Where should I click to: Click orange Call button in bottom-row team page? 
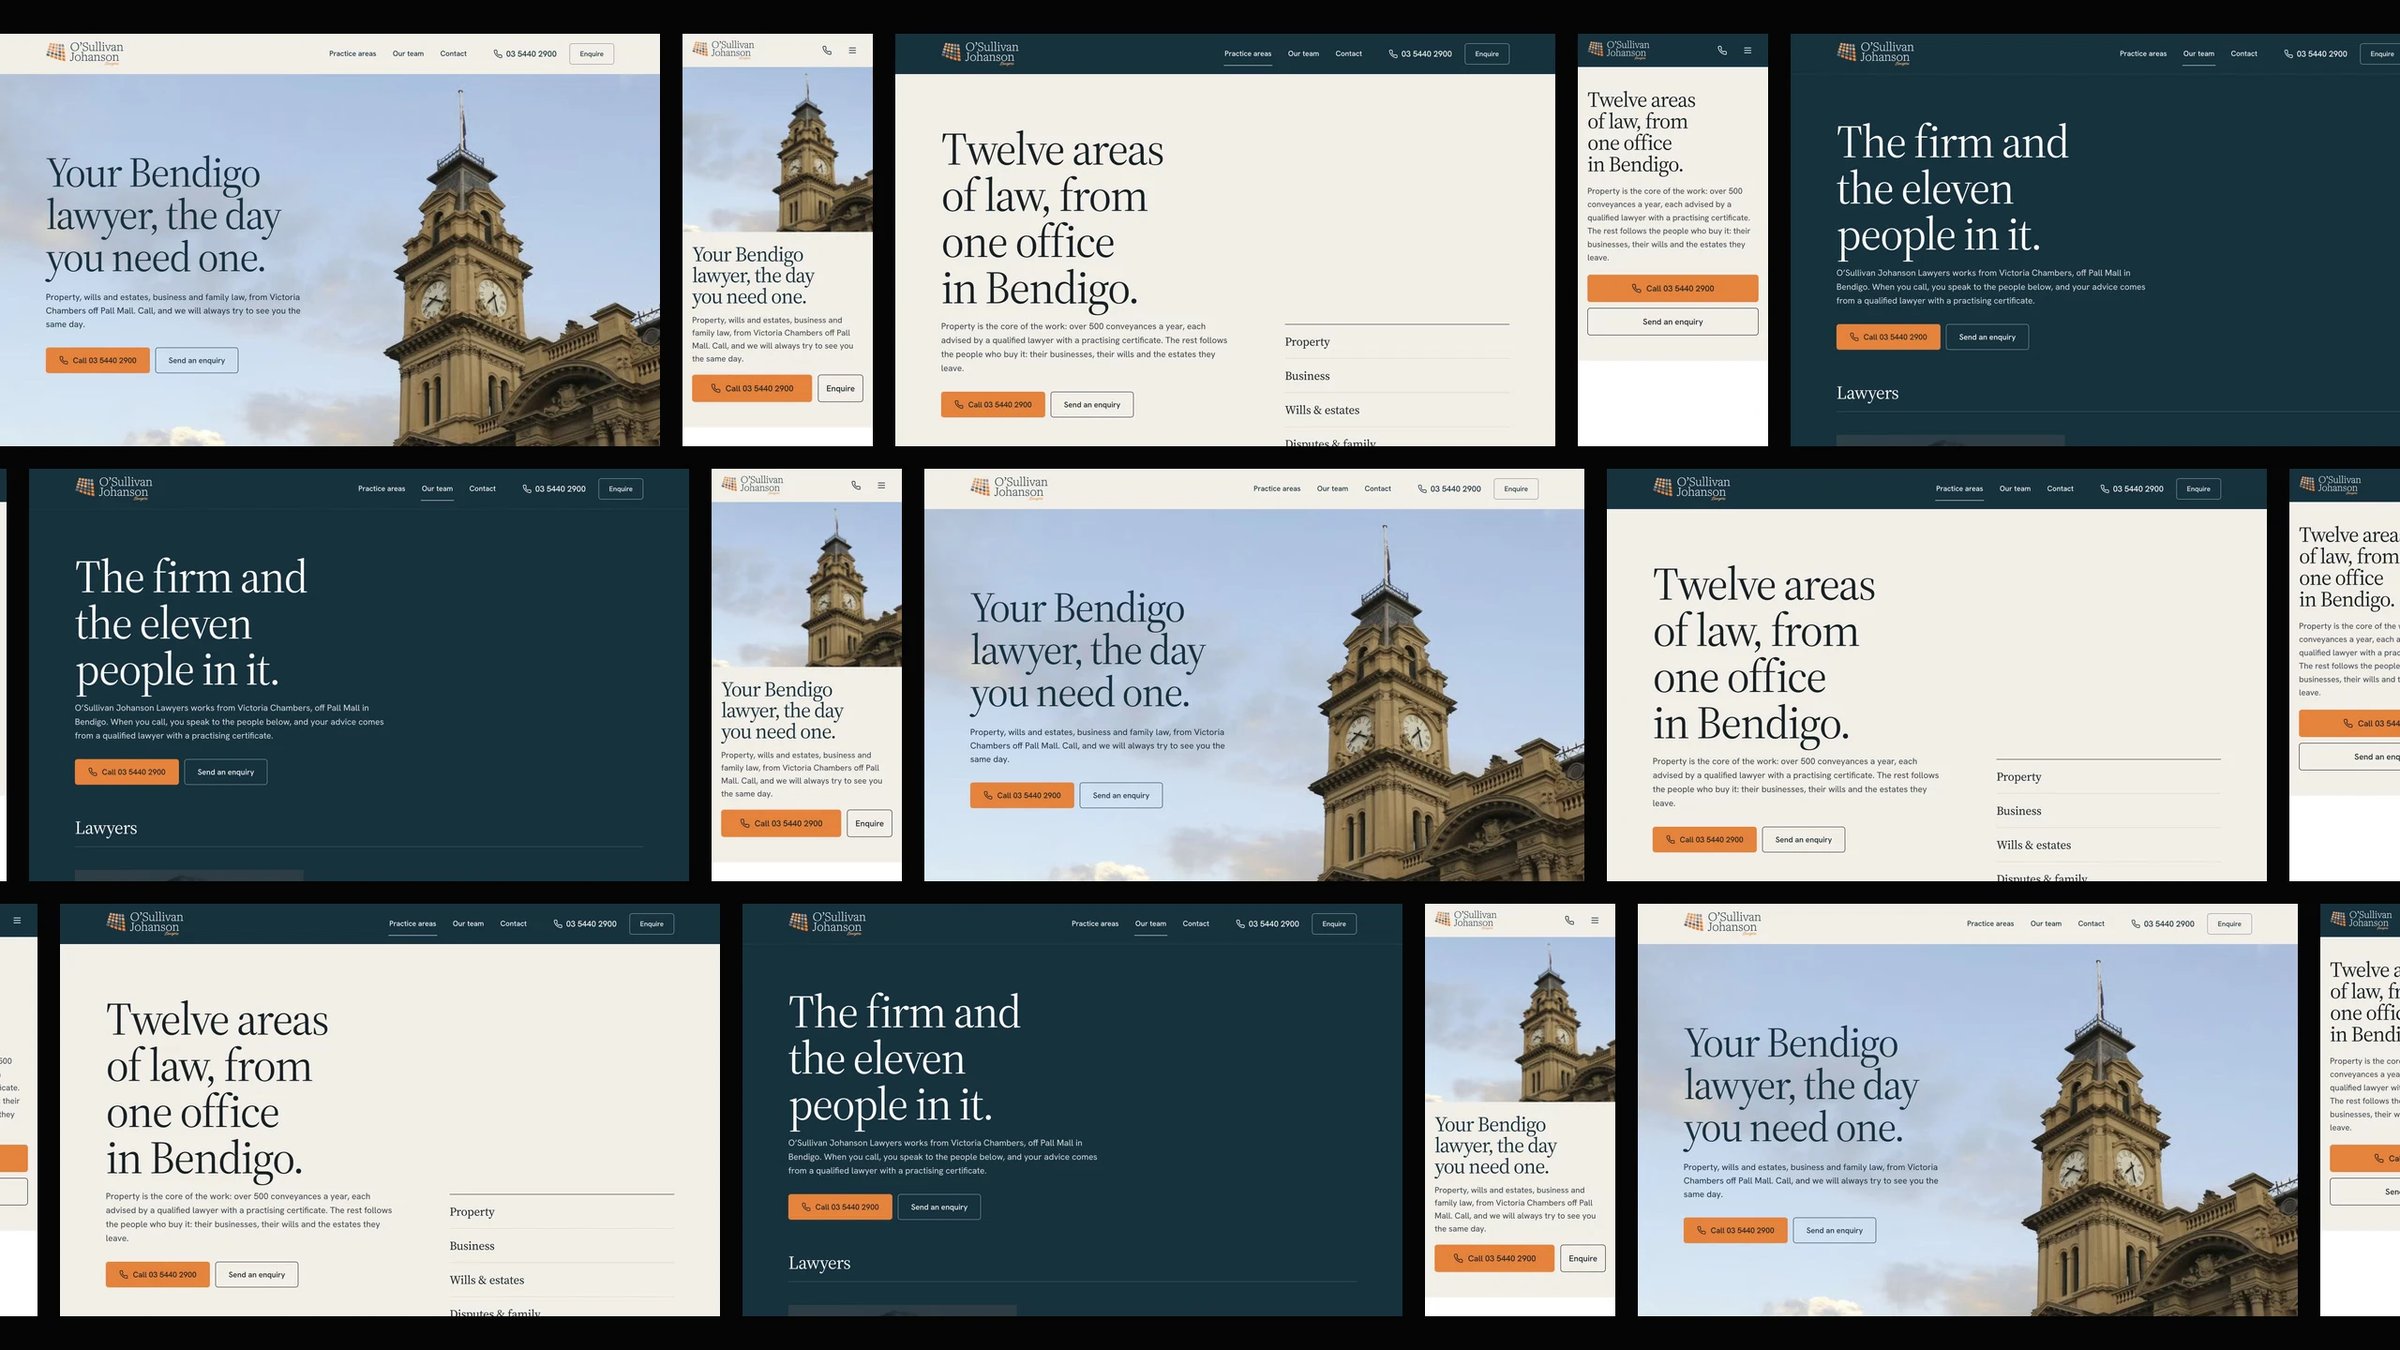click(x=840, y=1207)
